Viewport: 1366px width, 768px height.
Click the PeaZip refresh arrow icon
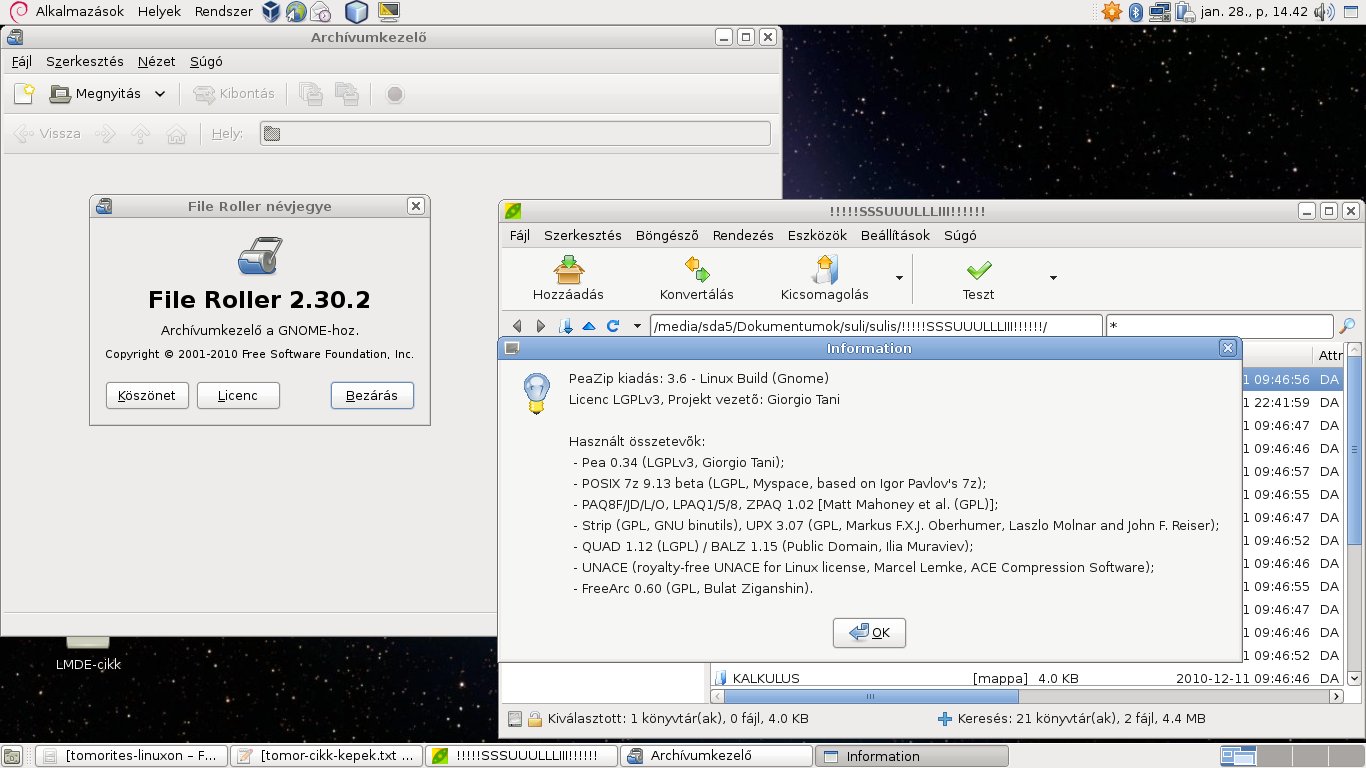pos(613,326)
